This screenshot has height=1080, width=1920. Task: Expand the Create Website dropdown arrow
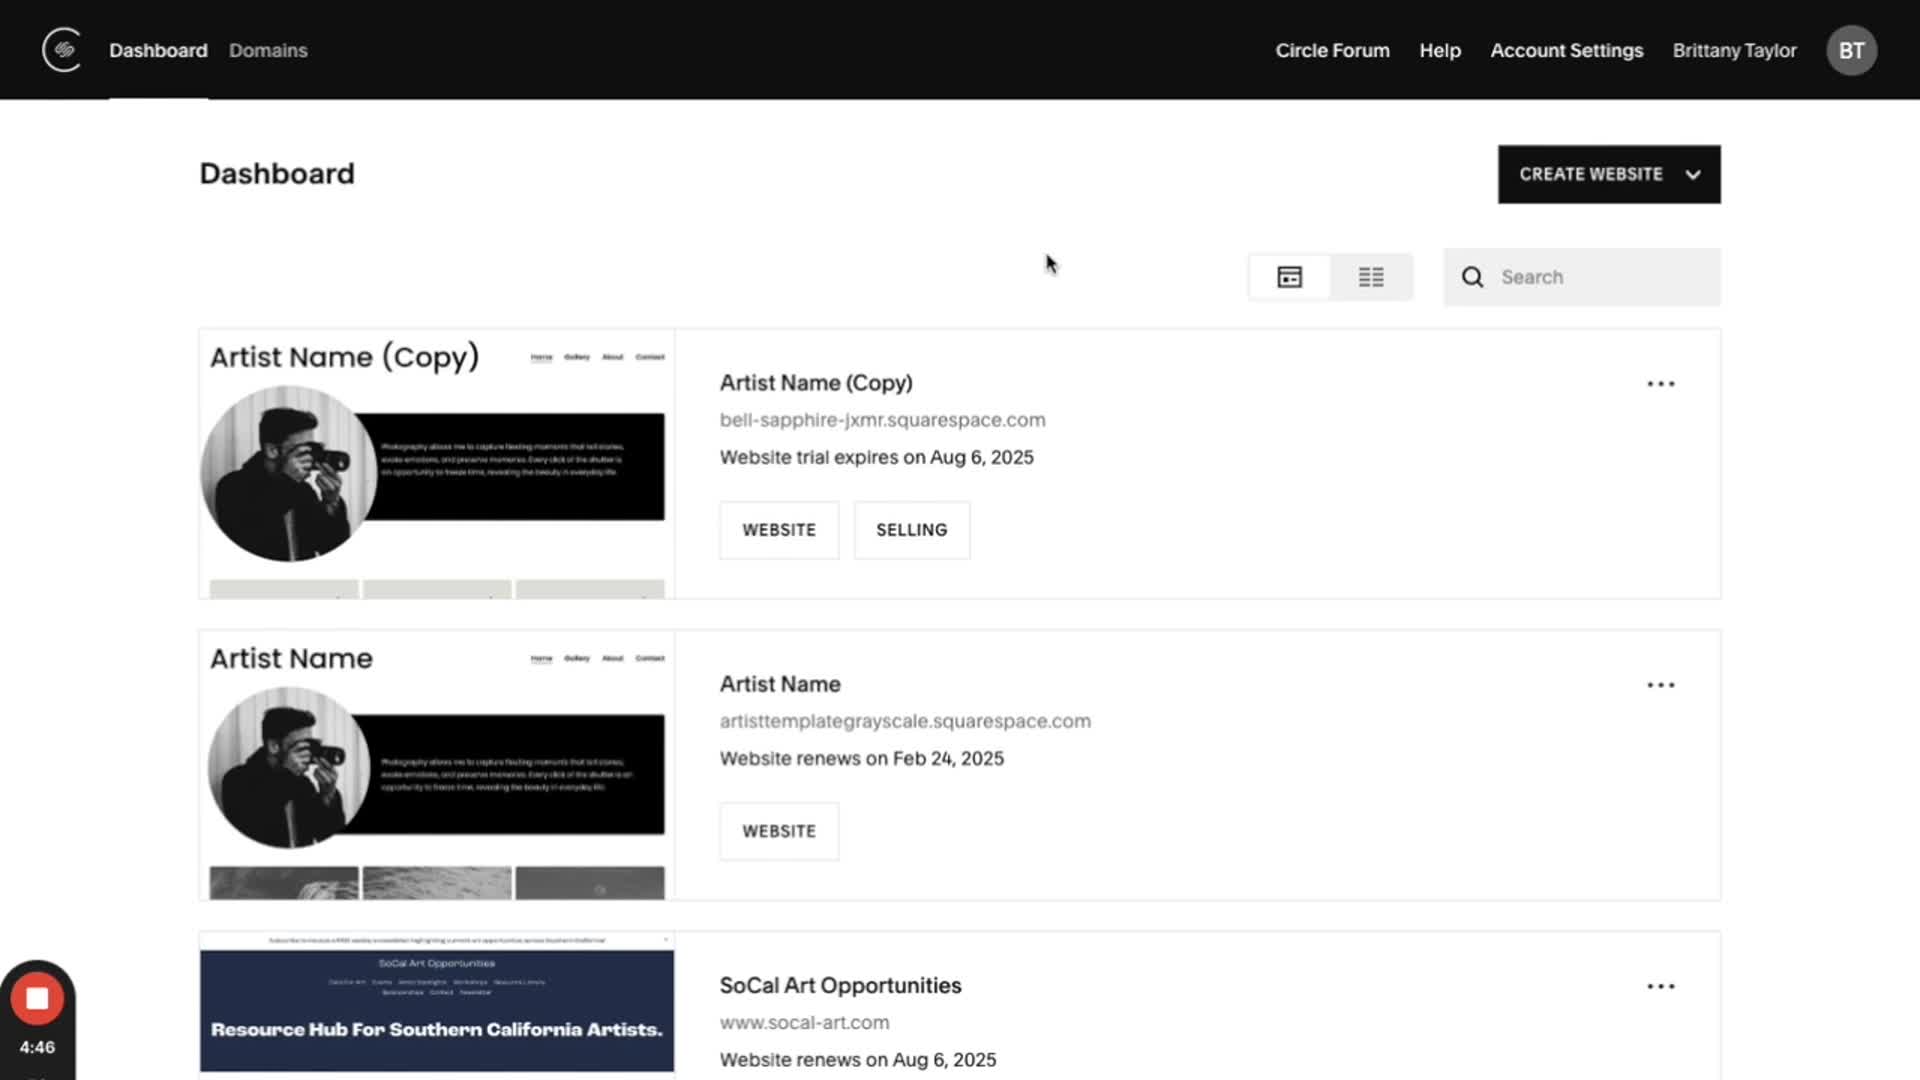click(1693, 175)
